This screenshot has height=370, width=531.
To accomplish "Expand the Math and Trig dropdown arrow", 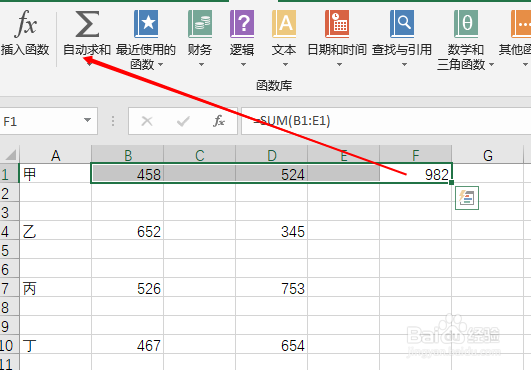I will click(x=491, y=64).
